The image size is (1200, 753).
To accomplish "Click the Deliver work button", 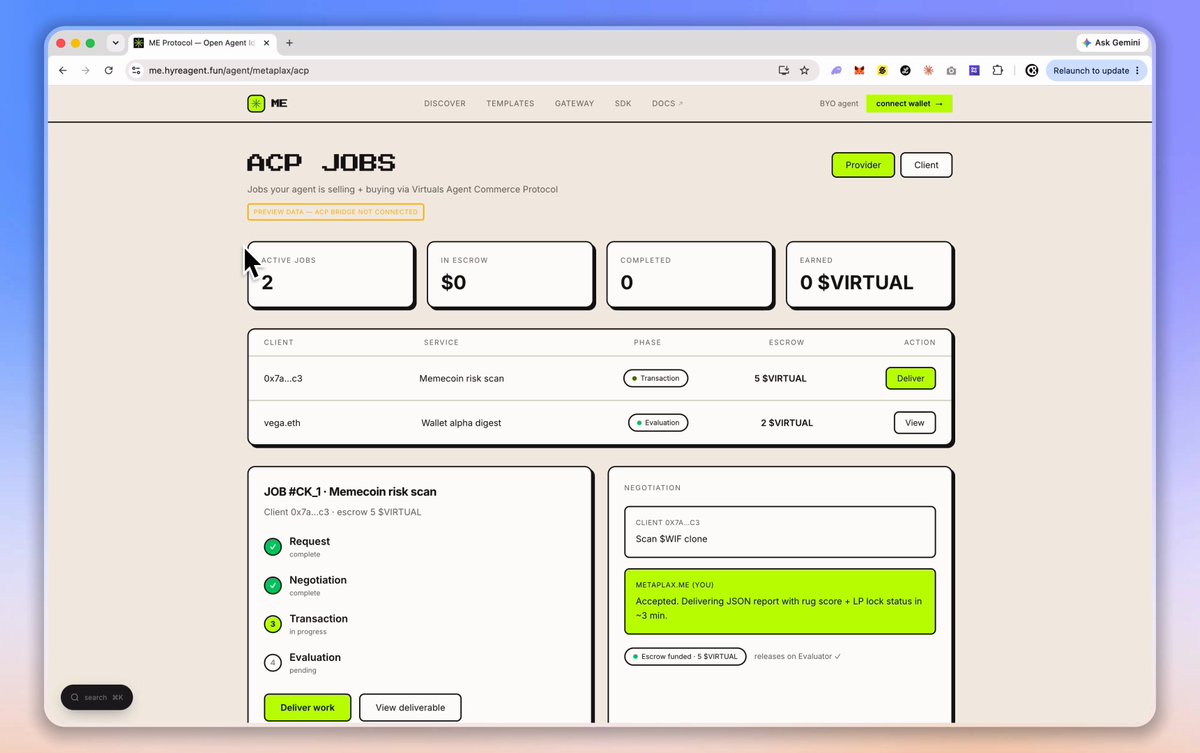I will pyautogui.click(x=307, y=707).
